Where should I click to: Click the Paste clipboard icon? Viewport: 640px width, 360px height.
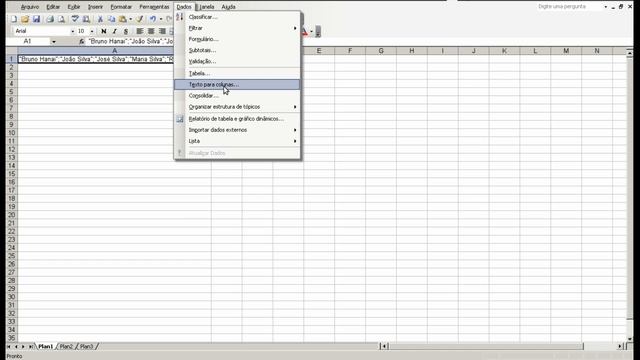coord(122,19)
